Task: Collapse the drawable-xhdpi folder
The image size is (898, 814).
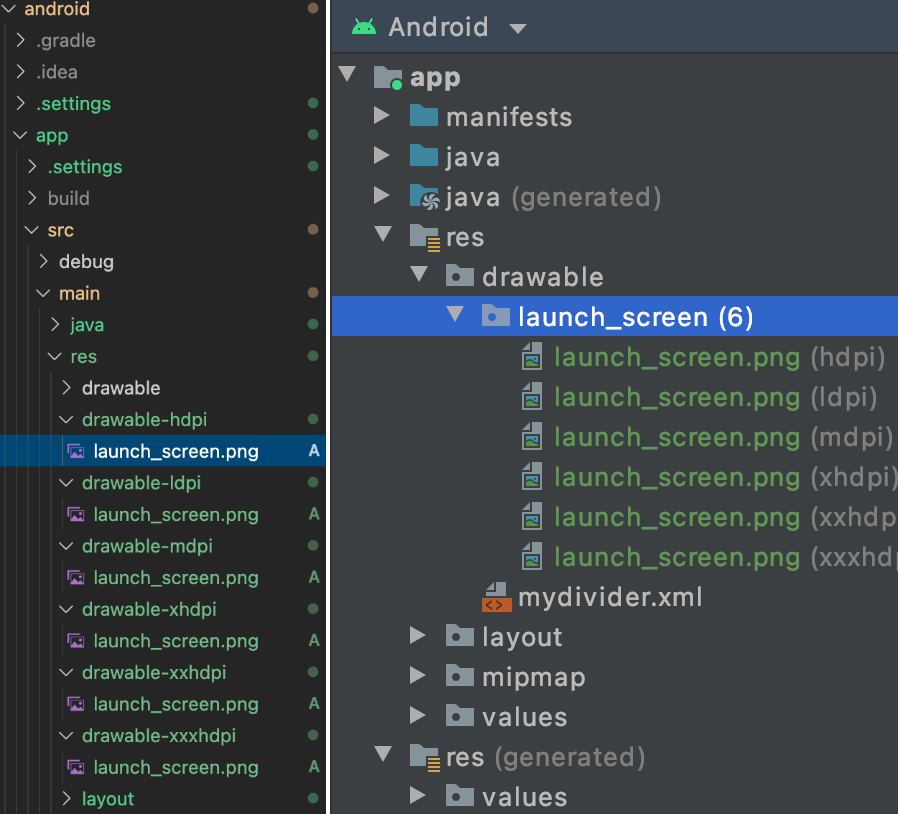Action: pyautogui.click(x=66, y=609)
